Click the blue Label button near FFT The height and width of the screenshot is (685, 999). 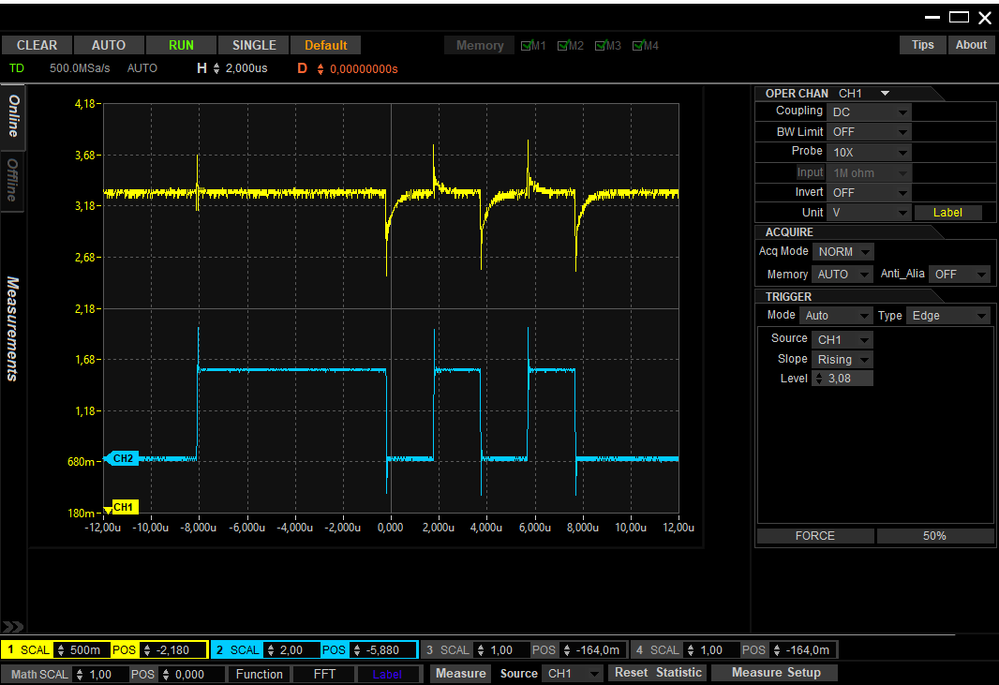[x=387, y=674]
